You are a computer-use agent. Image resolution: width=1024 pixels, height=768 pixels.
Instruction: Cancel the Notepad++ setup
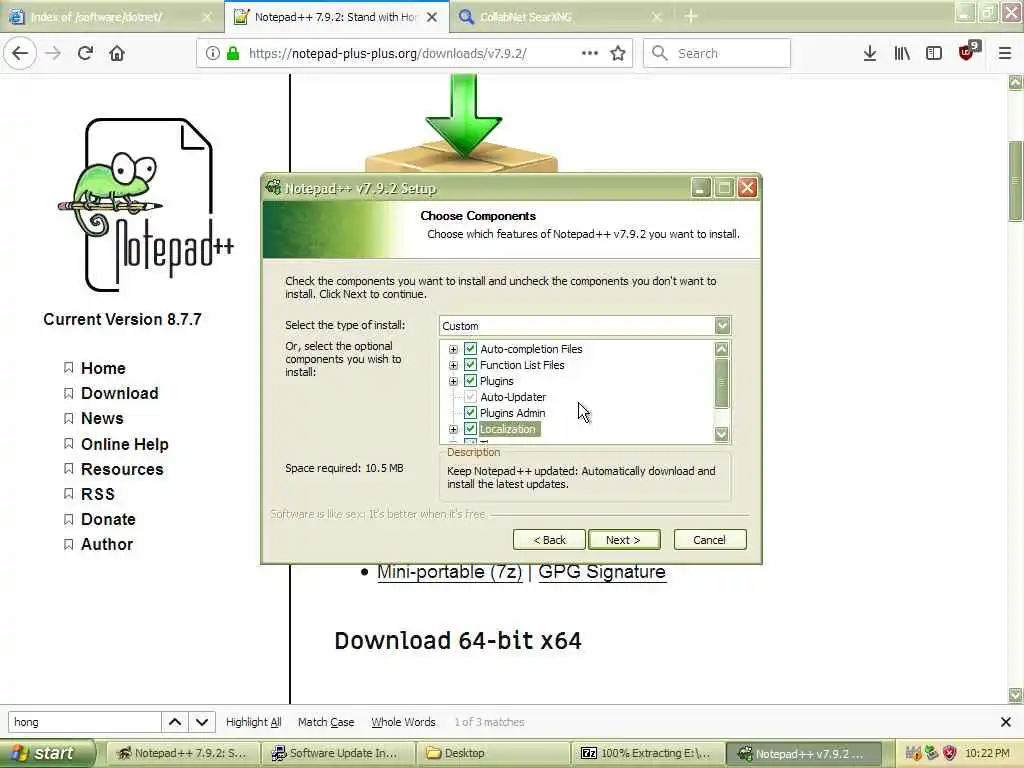click(x=710, y=539)
